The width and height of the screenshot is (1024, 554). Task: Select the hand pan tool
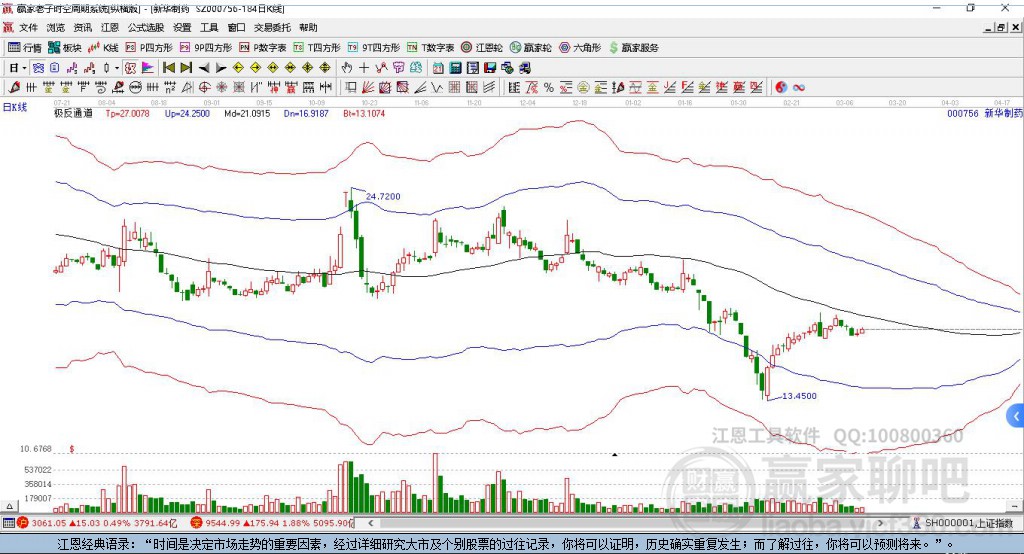347,68
